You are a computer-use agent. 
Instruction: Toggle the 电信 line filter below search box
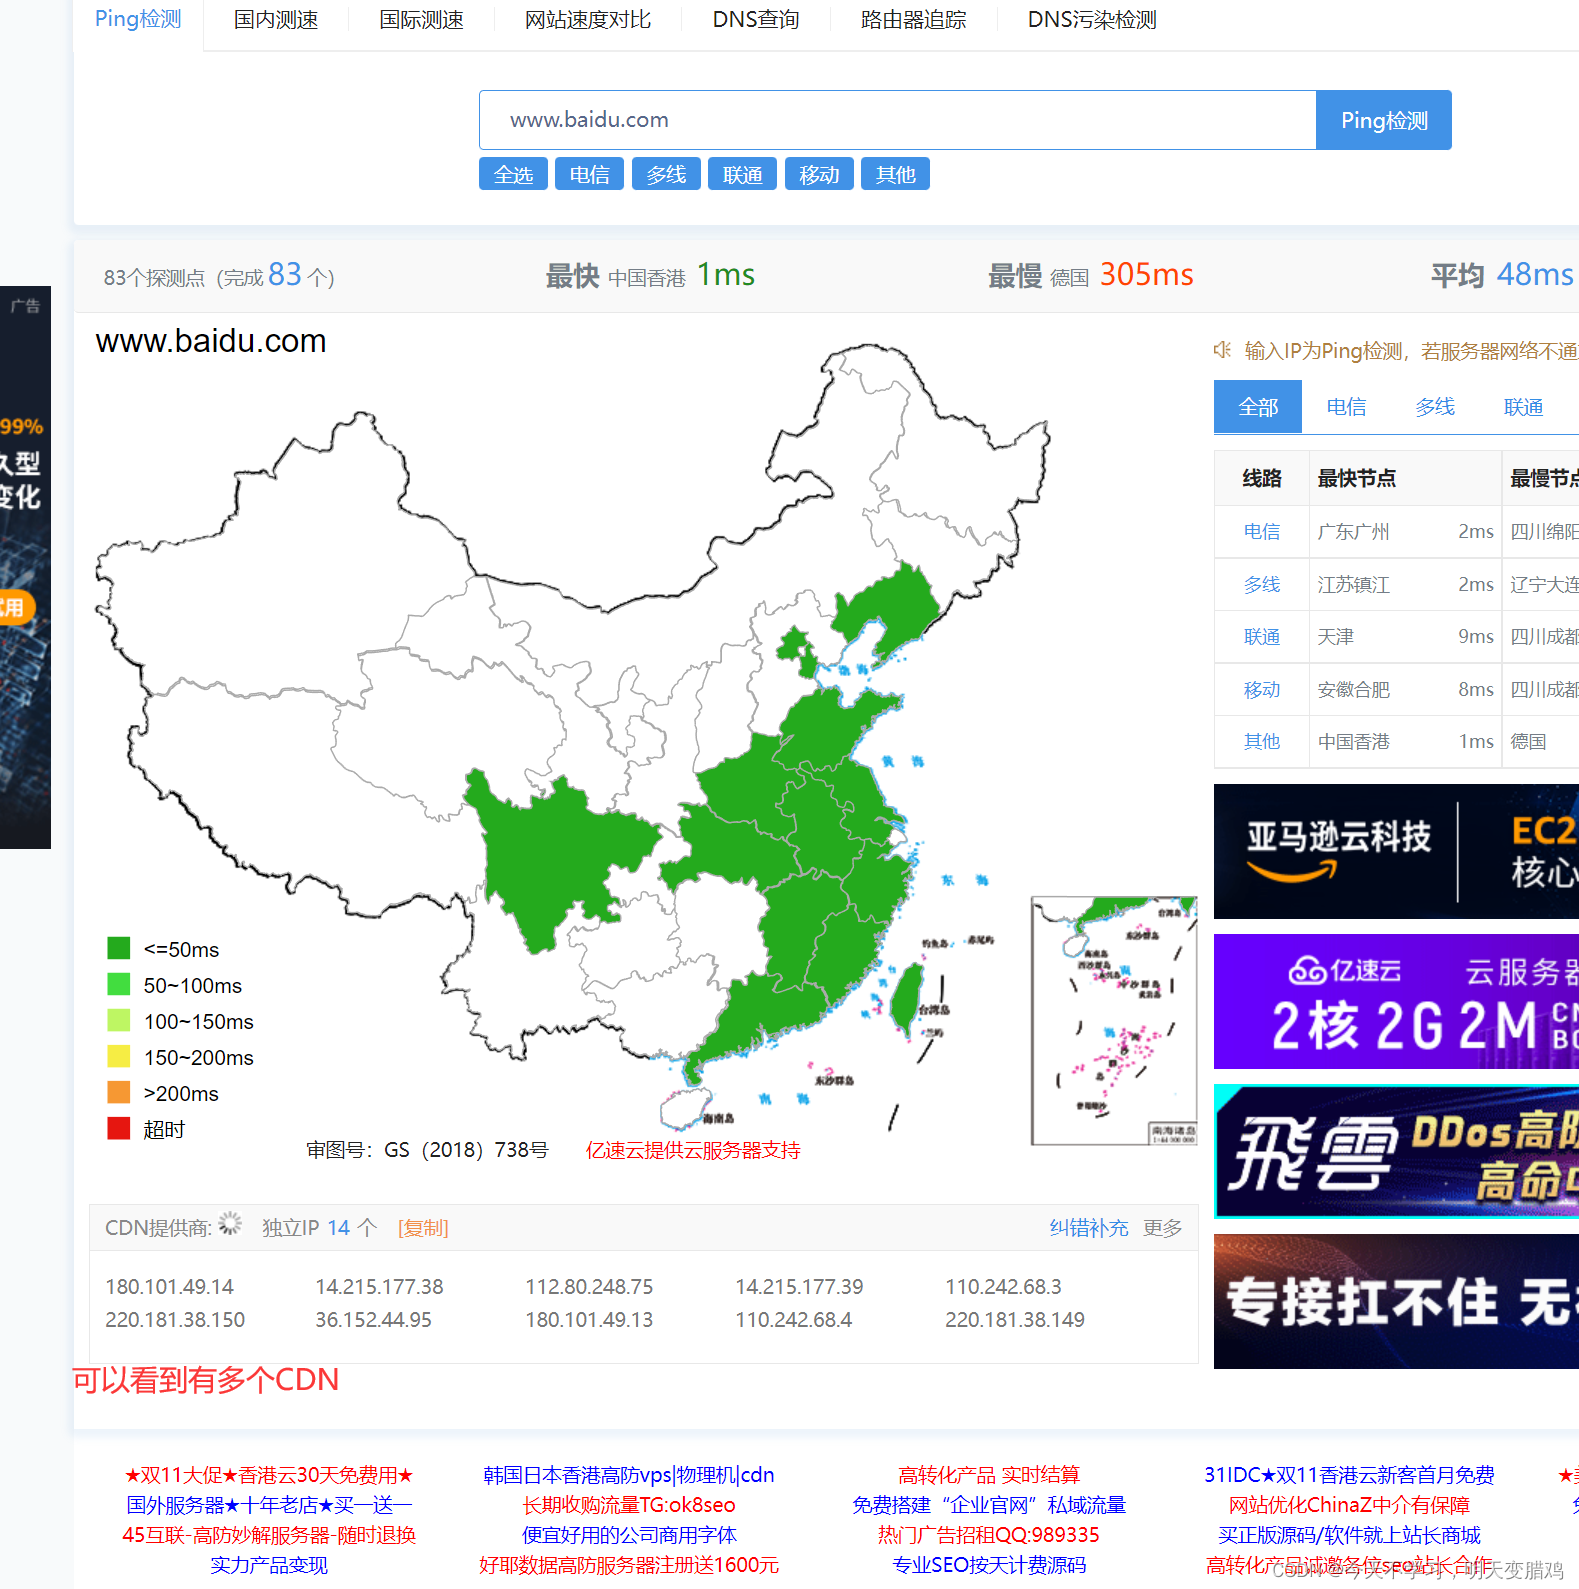(x=589, y=174)
